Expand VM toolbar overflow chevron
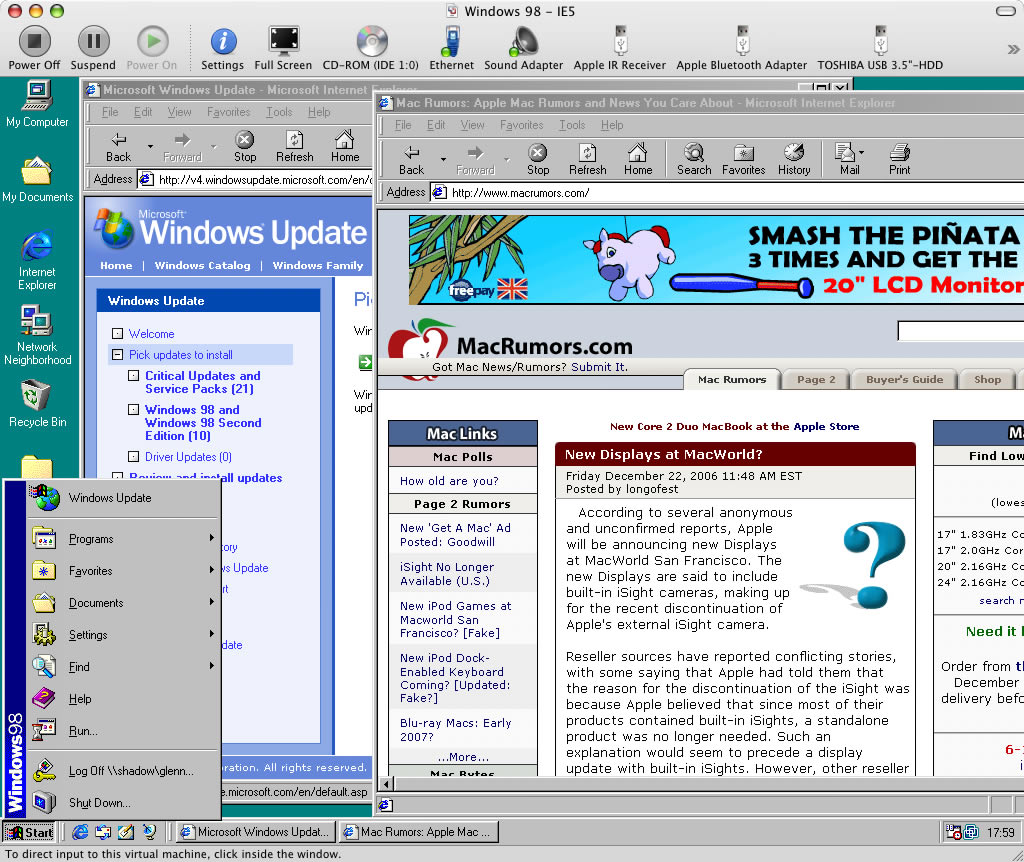 1013,49
